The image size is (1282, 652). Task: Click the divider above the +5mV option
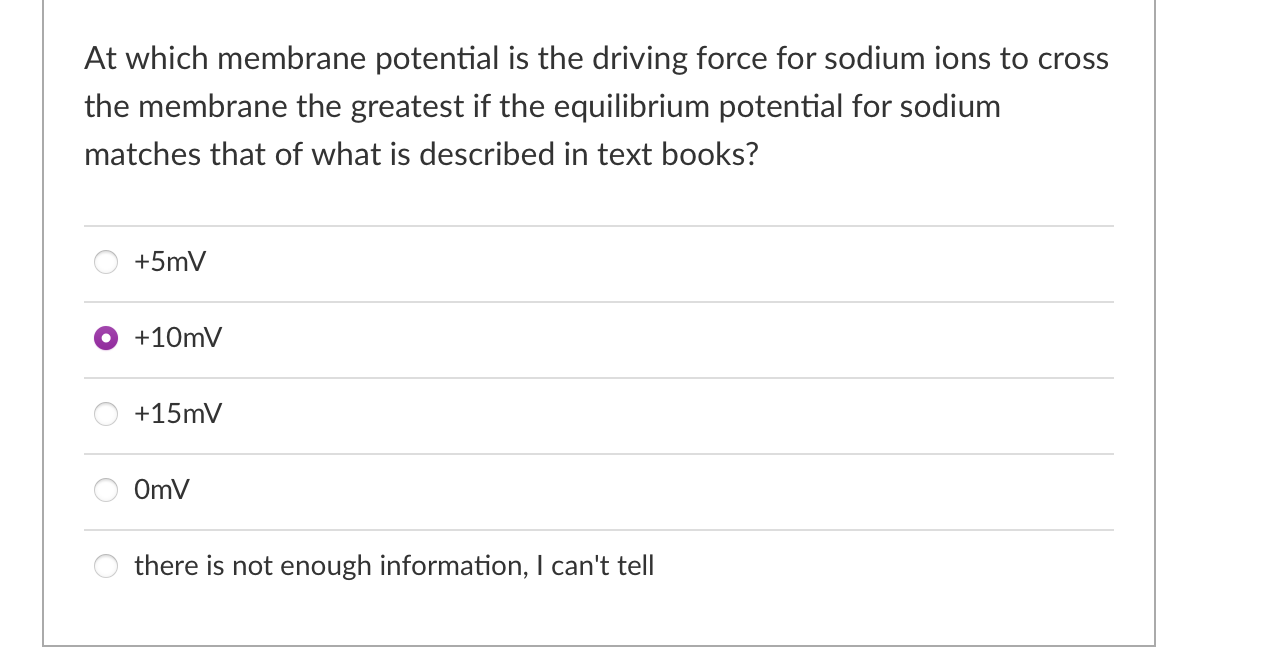coord(600,225)
